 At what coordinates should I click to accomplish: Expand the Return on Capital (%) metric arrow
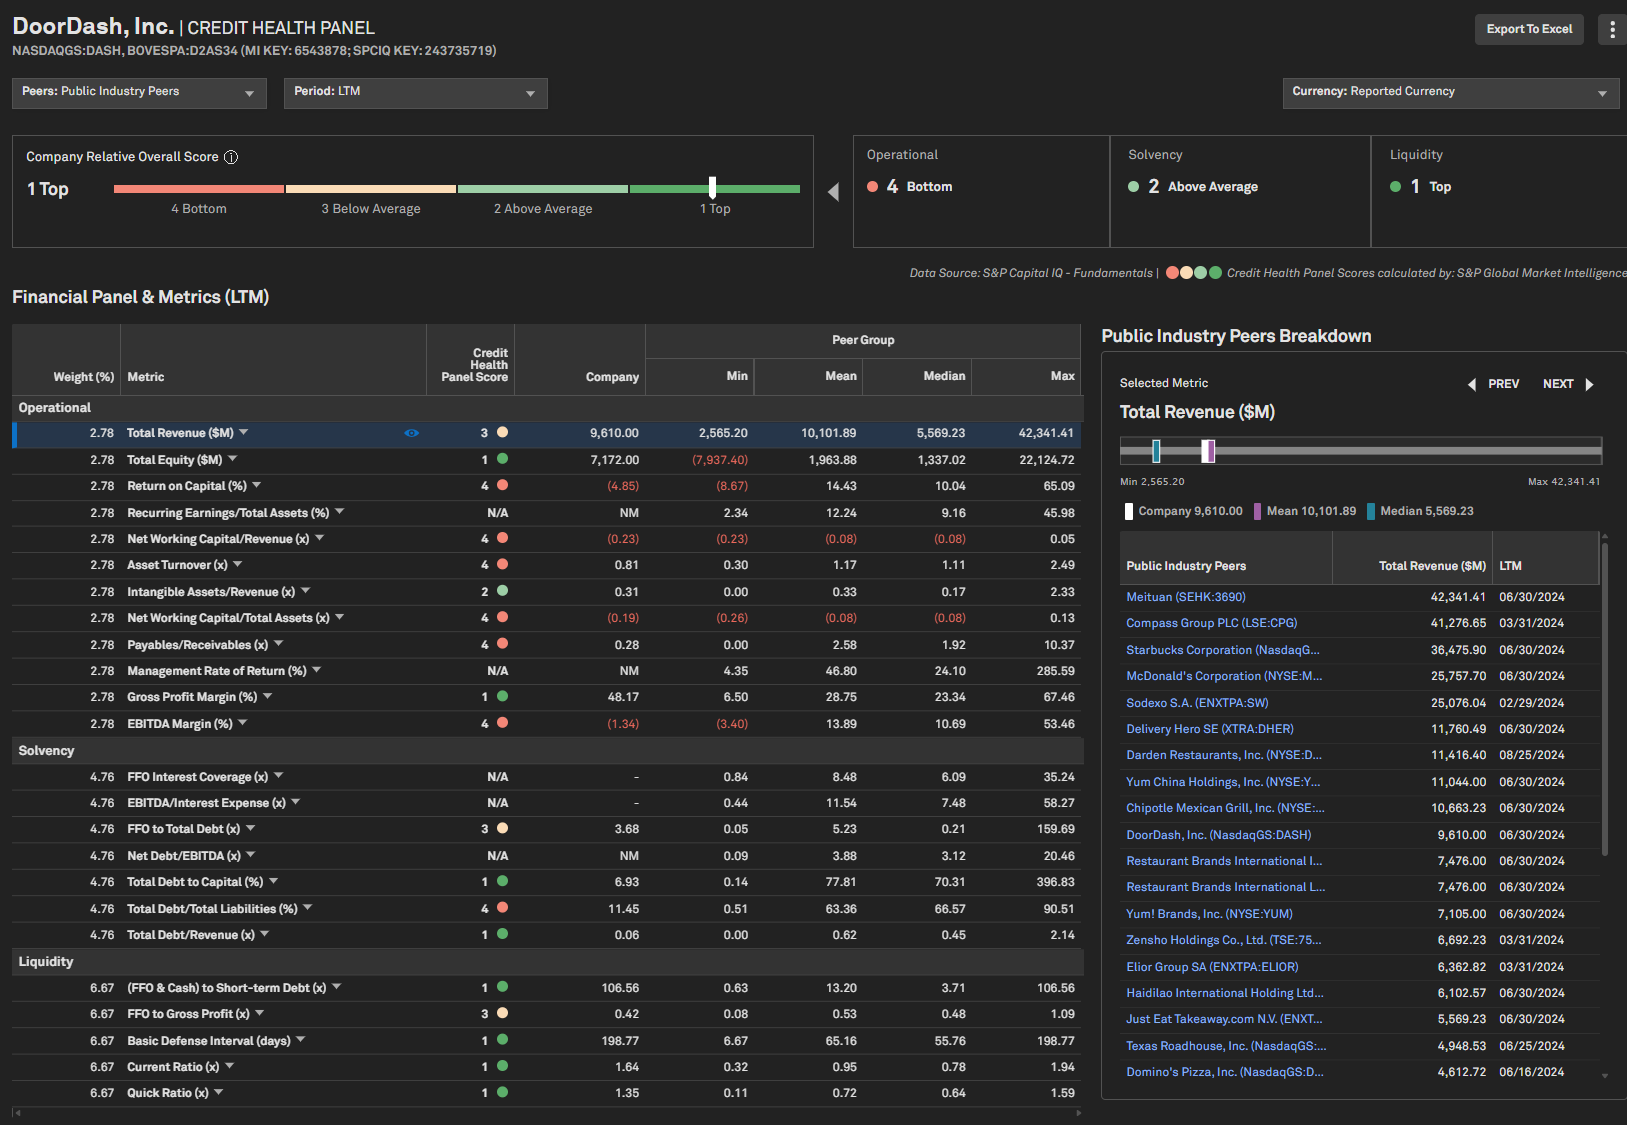[x=257, y=485]
